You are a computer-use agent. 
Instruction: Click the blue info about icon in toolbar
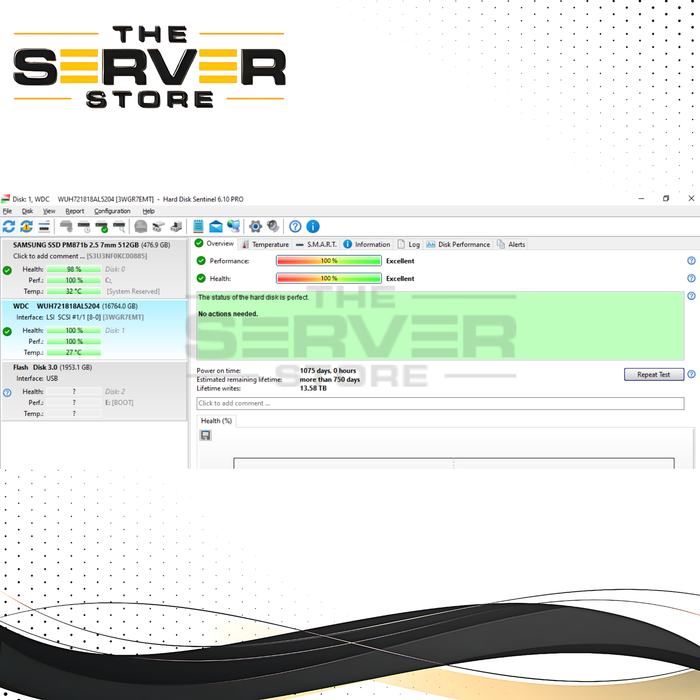click(313, 227)
